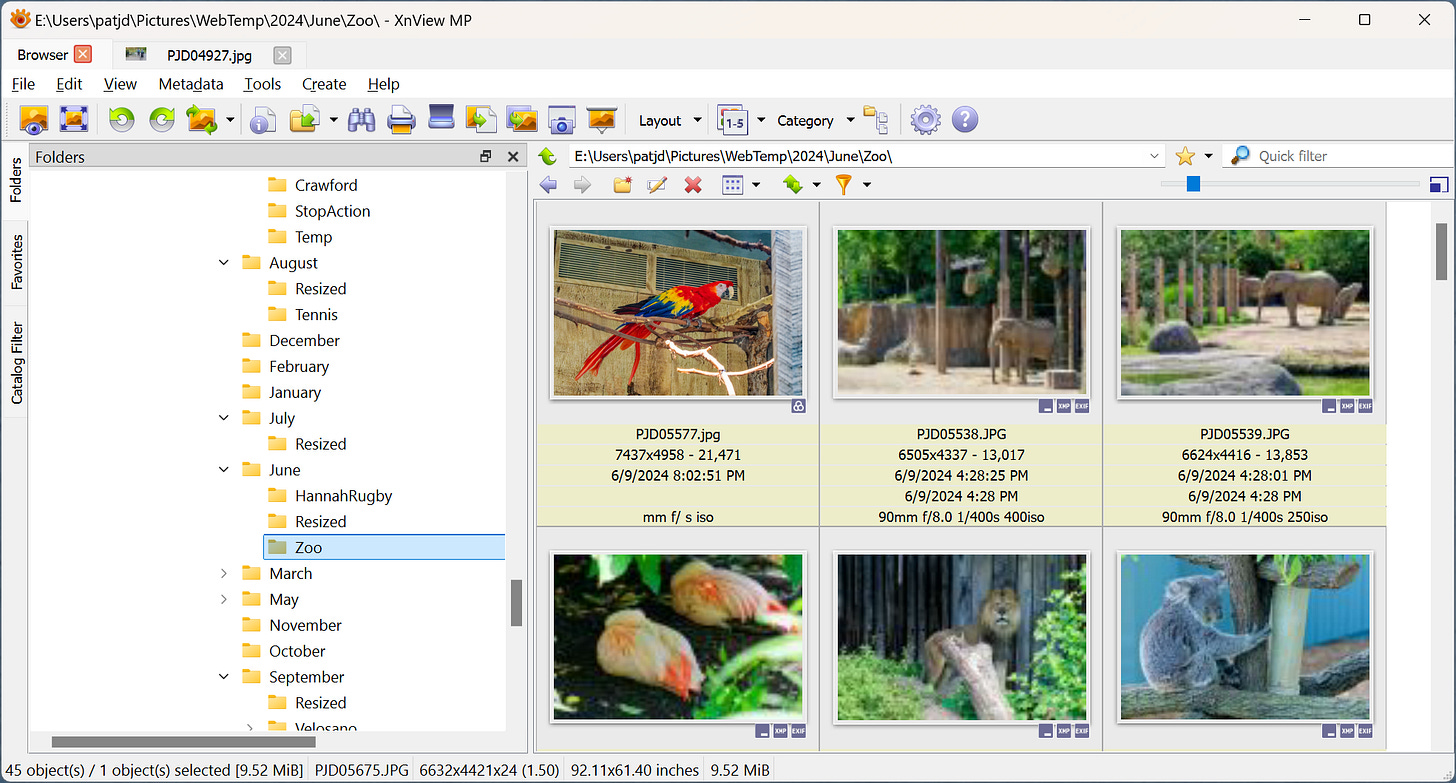Image resolution: width=1456 pixels, height=783 pixels.
Task: Delete selected file with red X
Action: coord(692,184)
